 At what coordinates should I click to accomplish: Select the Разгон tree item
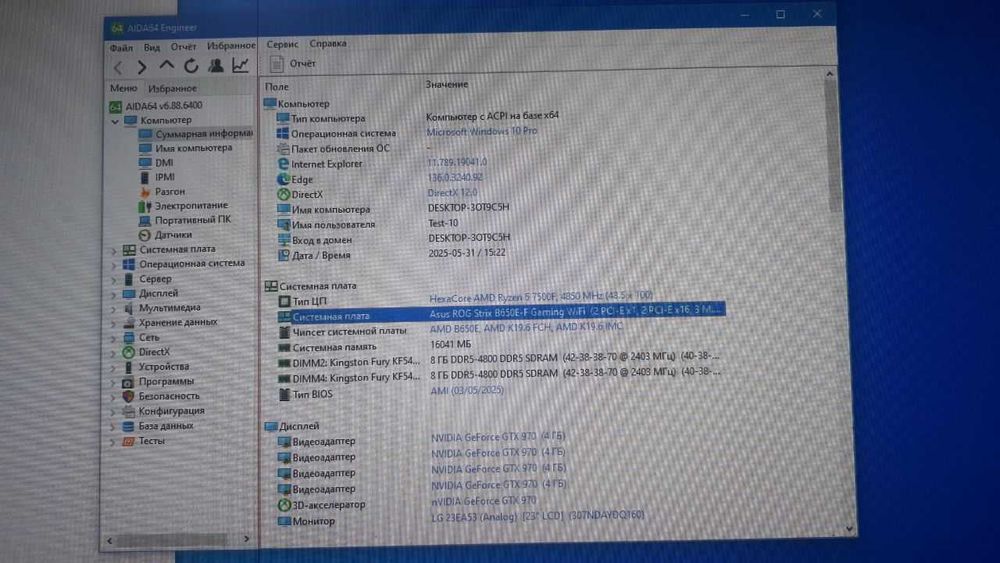[x=162, y=191]
